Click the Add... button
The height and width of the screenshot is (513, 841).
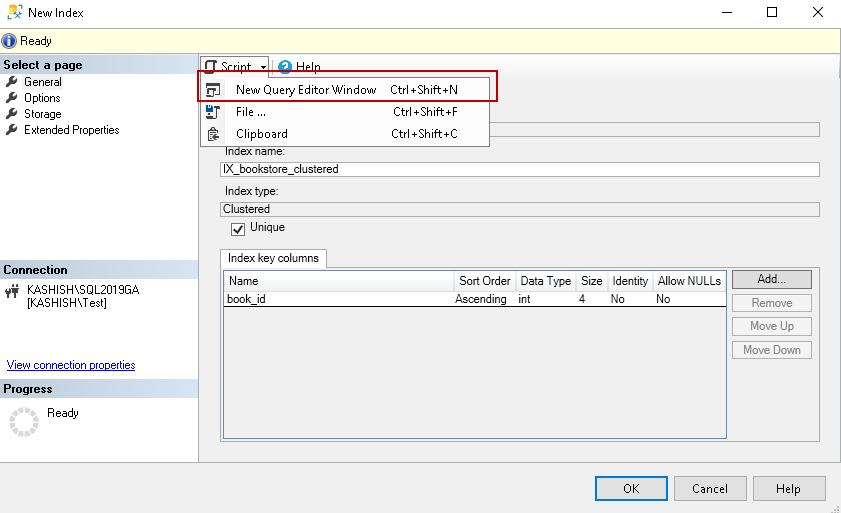click(771, 279)
